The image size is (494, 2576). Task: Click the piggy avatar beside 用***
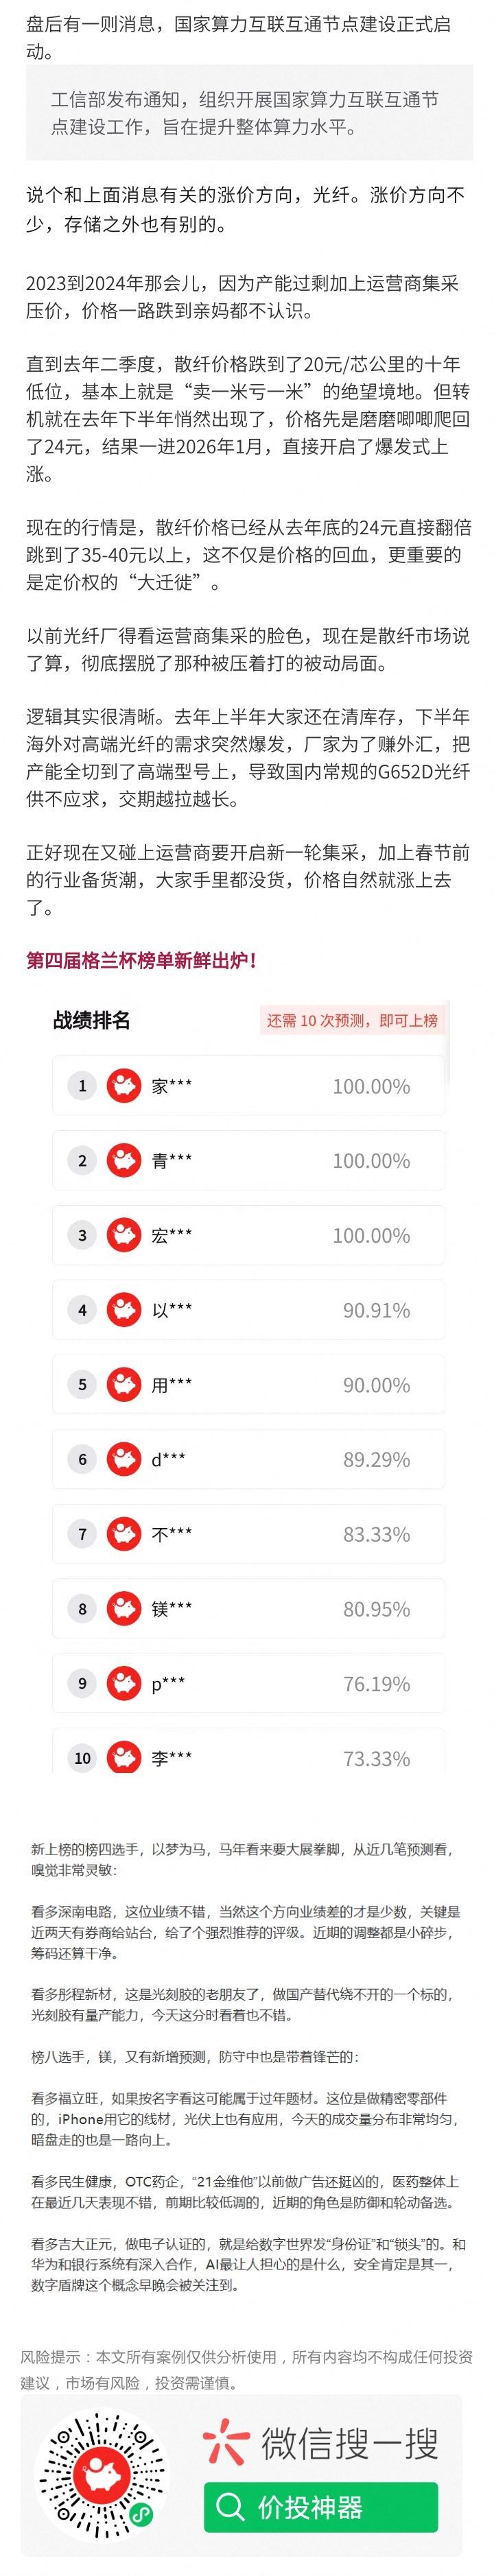124,1385
